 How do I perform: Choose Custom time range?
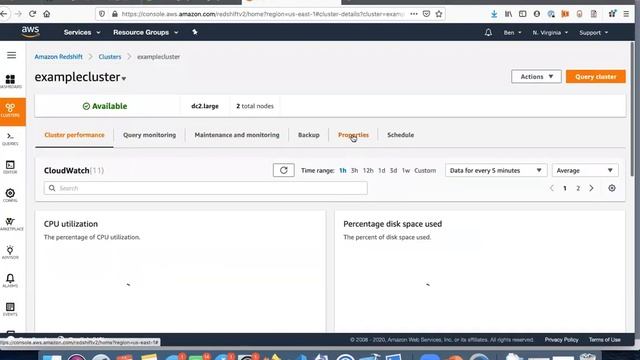tap(425, 171)
